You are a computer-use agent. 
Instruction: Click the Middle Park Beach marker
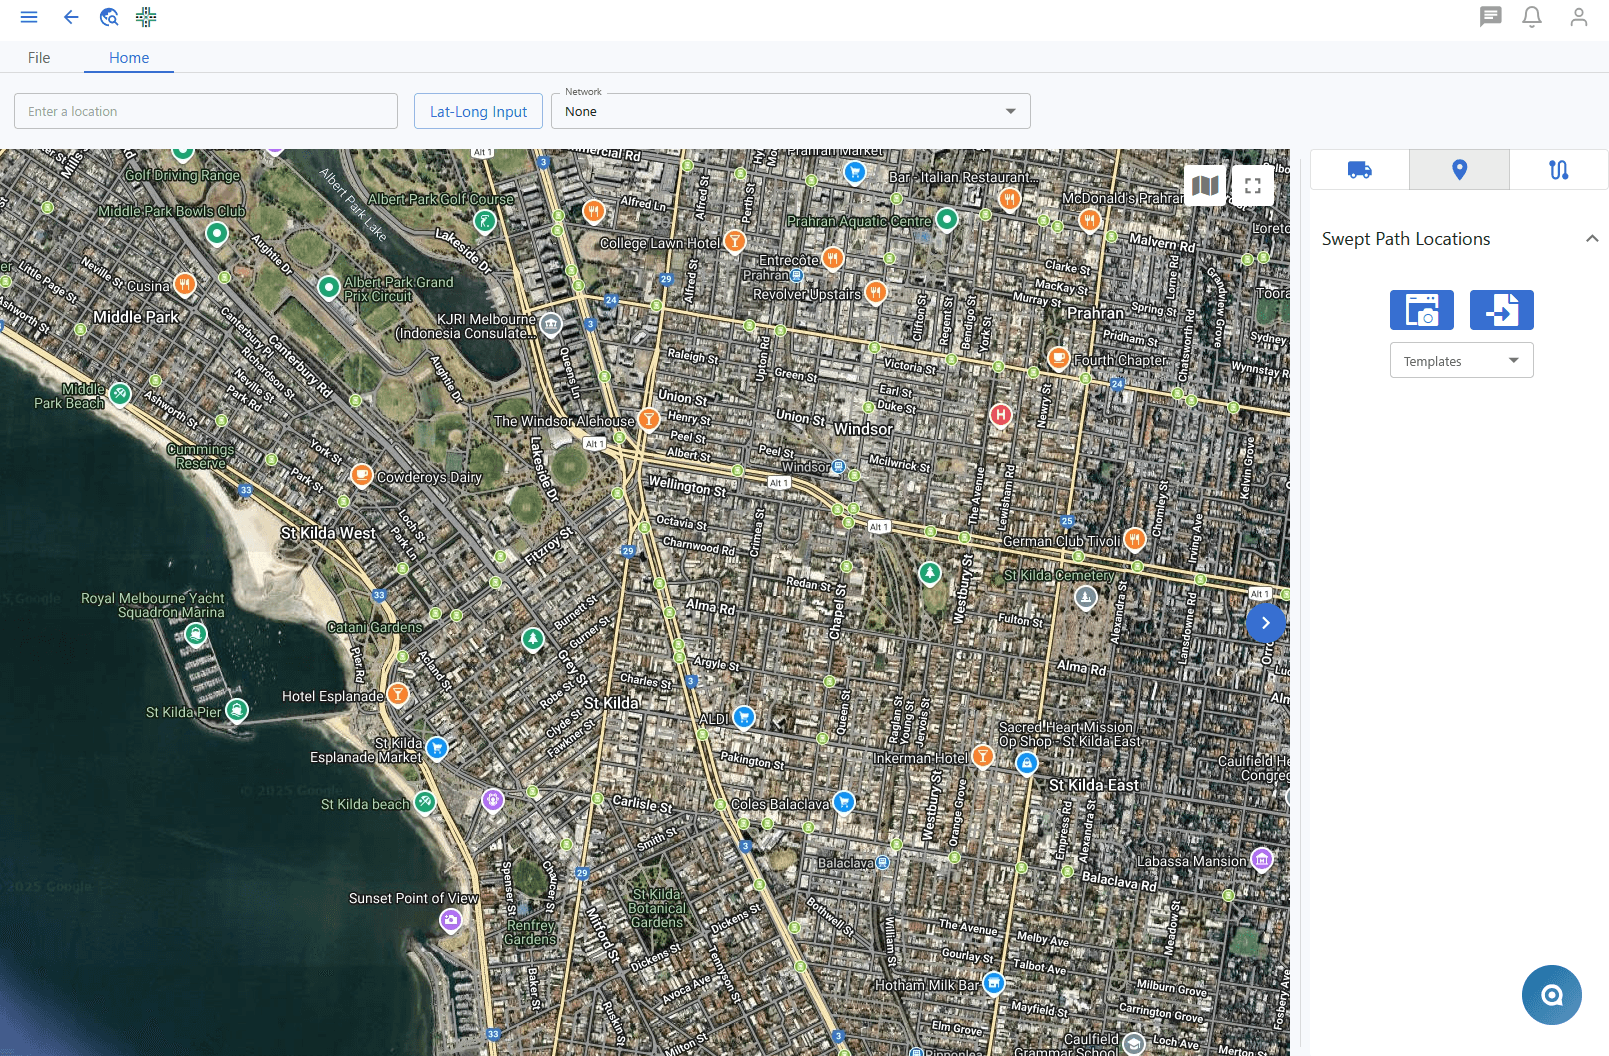pyautogui.click(x=120, y=394)
